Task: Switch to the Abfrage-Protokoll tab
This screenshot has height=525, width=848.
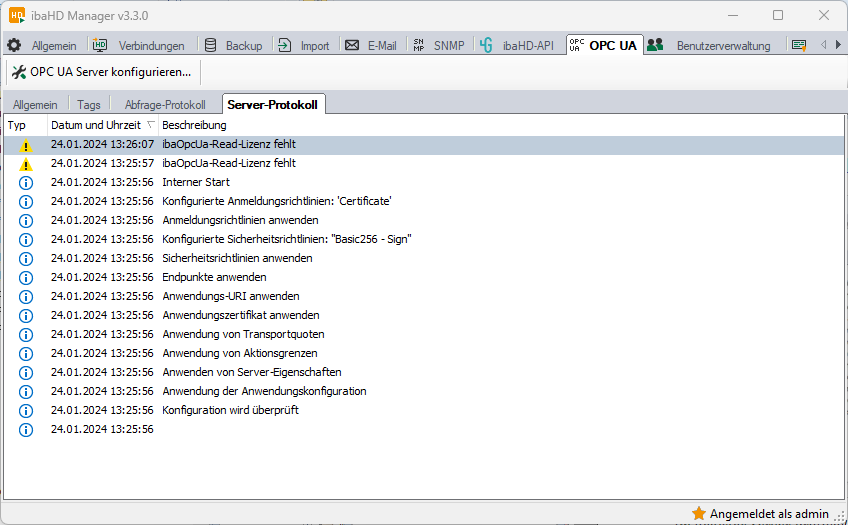Action: point(165,105)
